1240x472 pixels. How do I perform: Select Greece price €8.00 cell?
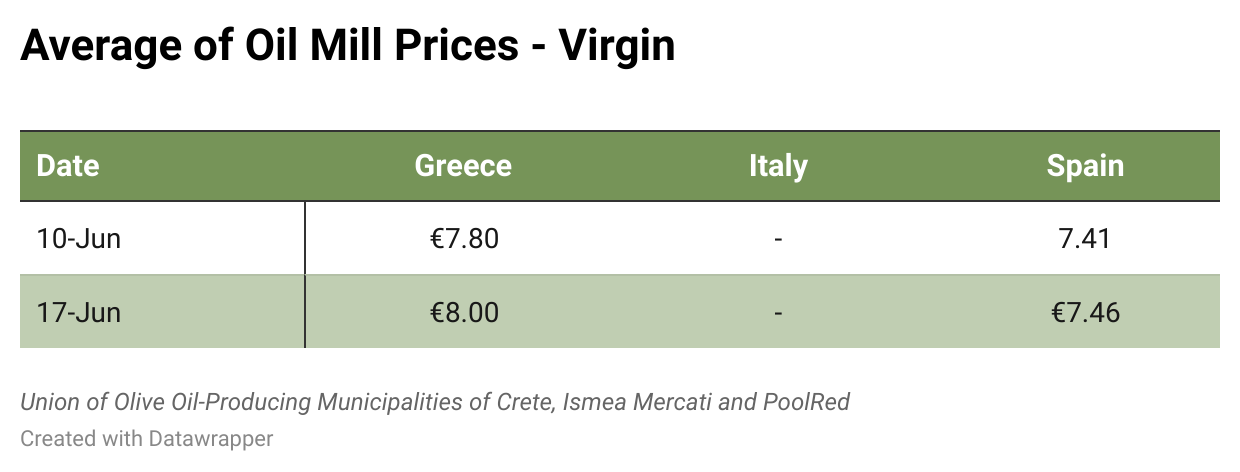click(463, 312)
